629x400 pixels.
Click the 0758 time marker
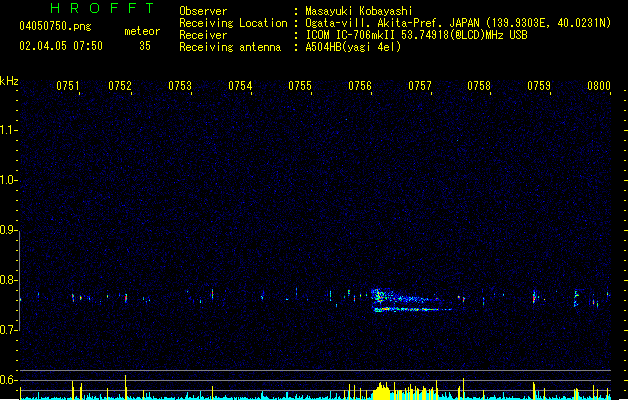tap(479, 86)
